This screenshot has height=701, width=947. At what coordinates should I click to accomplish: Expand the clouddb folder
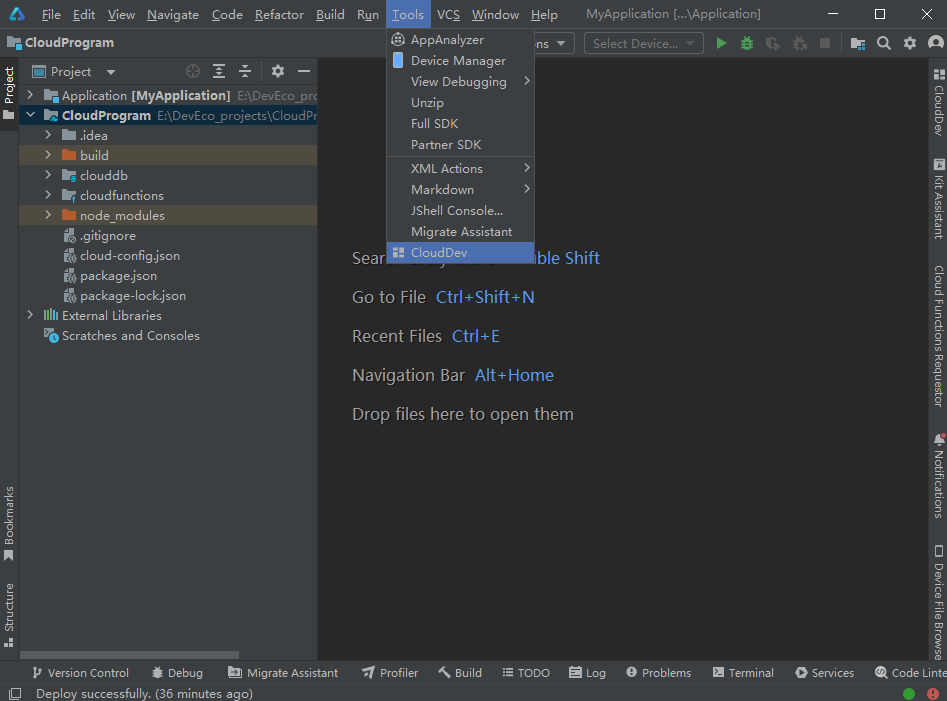click(x=48, y=176)
